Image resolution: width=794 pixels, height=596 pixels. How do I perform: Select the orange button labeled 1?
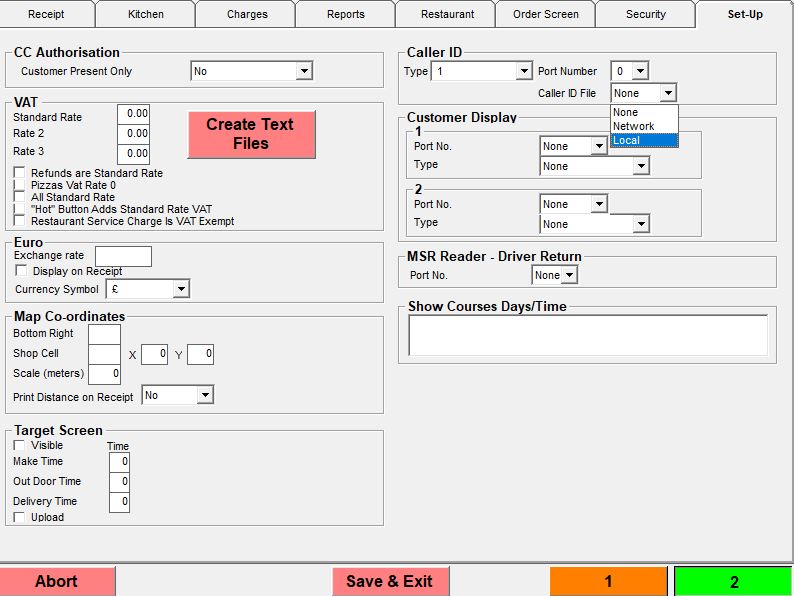tap(608, 581)
